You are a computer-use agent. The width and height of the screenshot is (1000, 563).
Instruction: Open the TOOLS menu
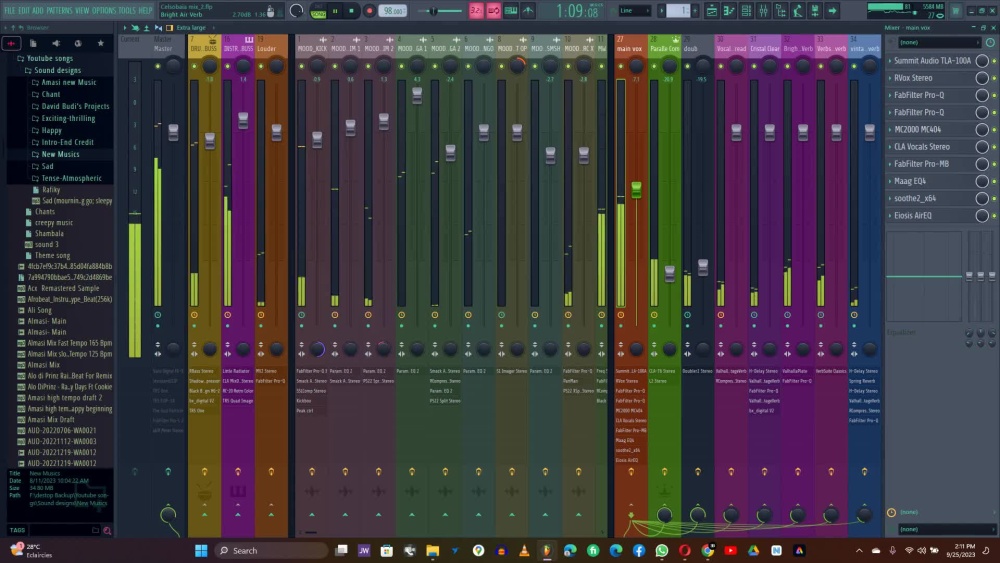coord(127,10)
